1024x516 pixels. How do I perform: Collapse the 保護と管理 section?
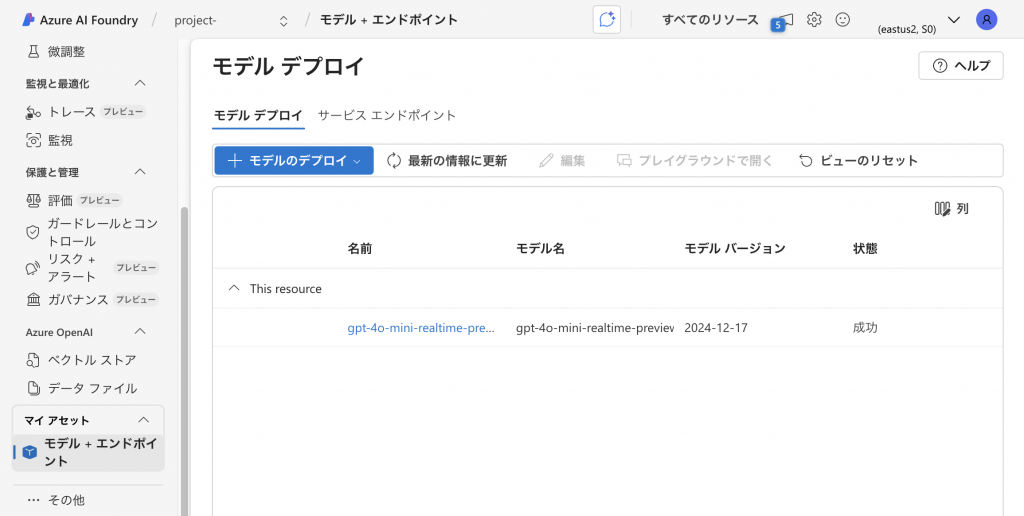[140, 172]
